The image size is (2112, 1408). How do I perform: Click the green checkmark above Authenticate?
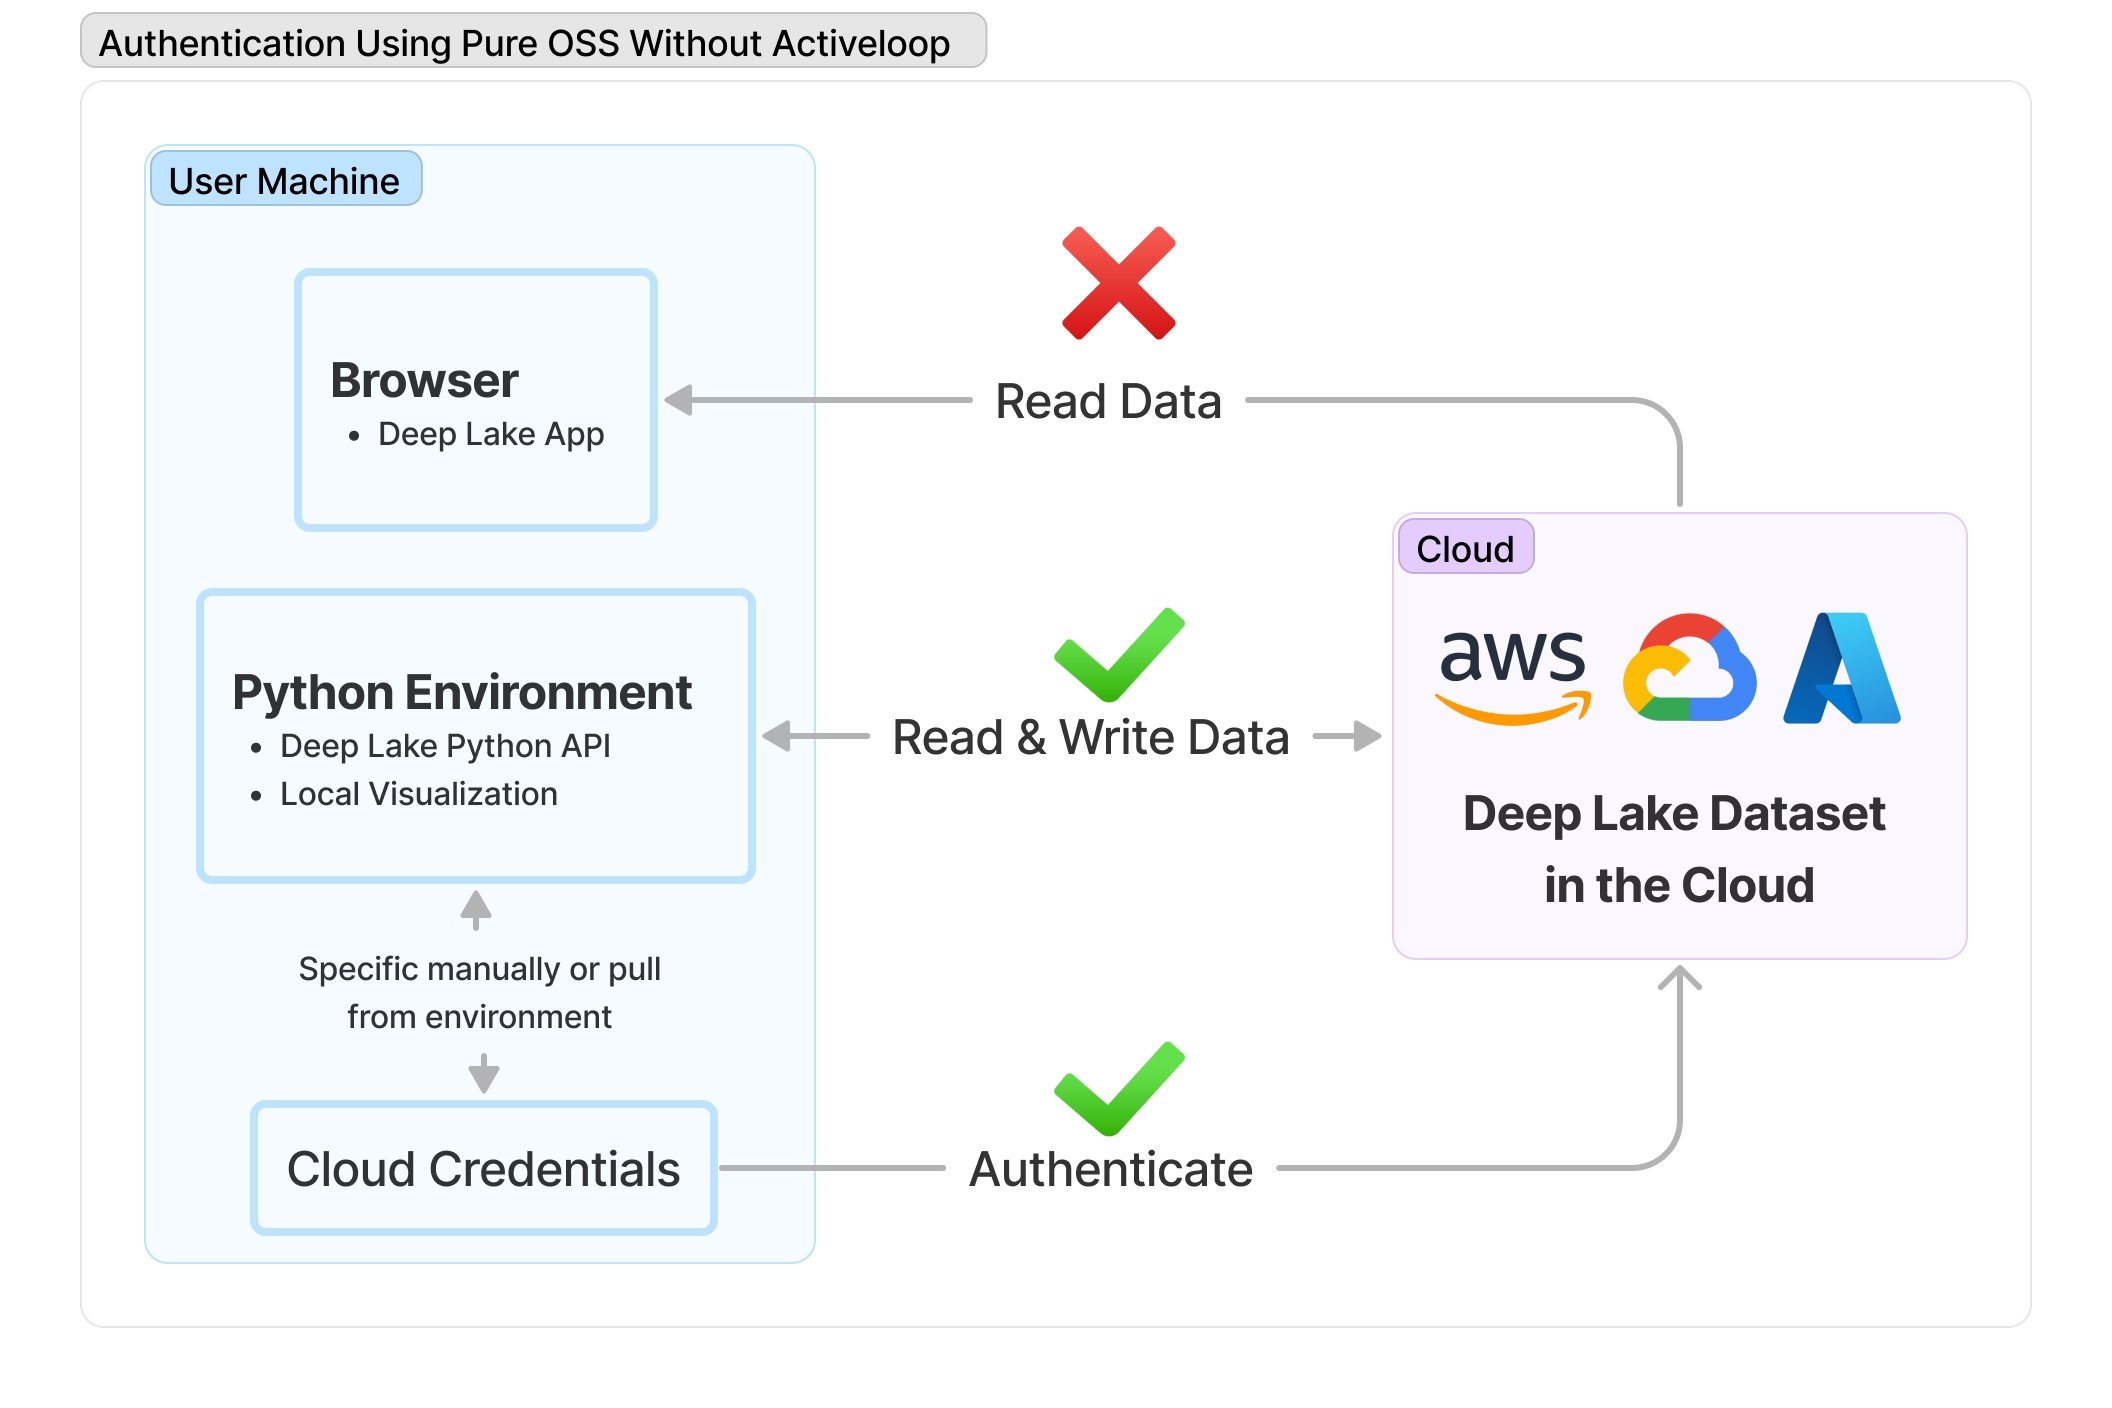tap(1118, 1089)
